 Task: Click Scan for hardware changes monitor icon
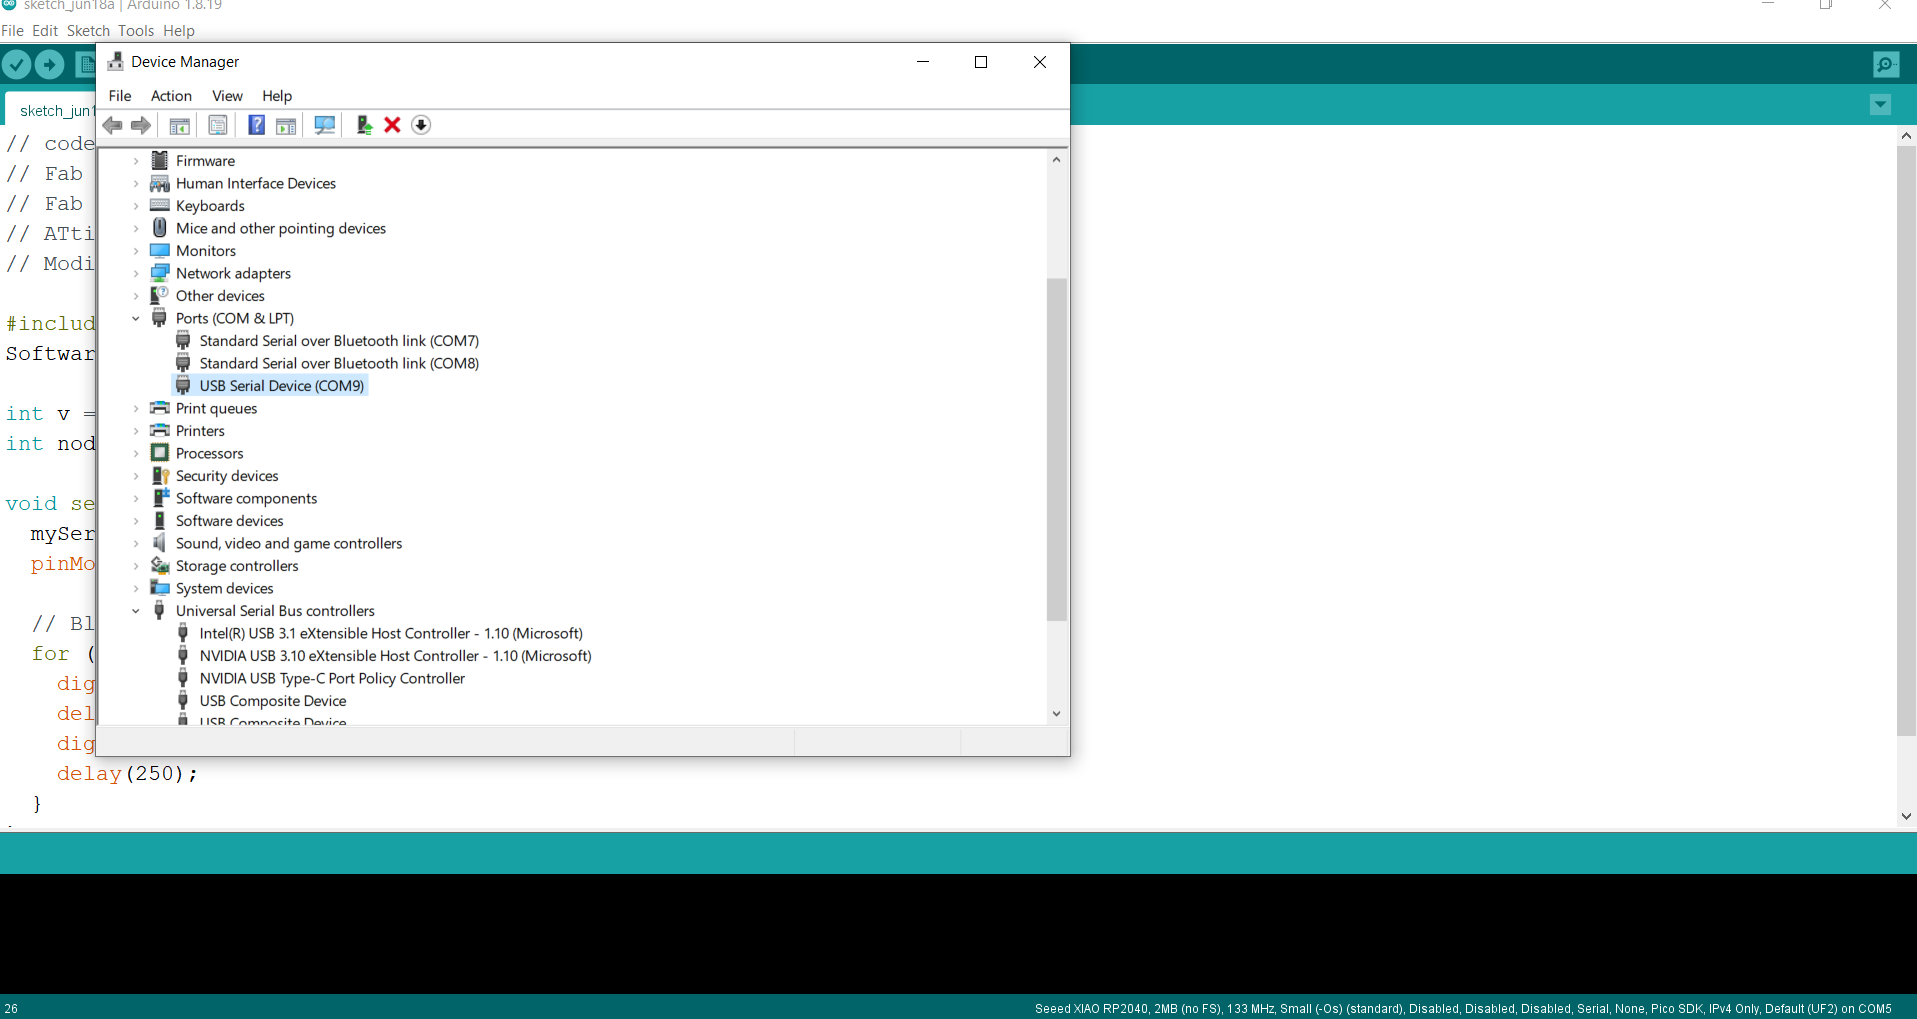[x=325, y=125]
